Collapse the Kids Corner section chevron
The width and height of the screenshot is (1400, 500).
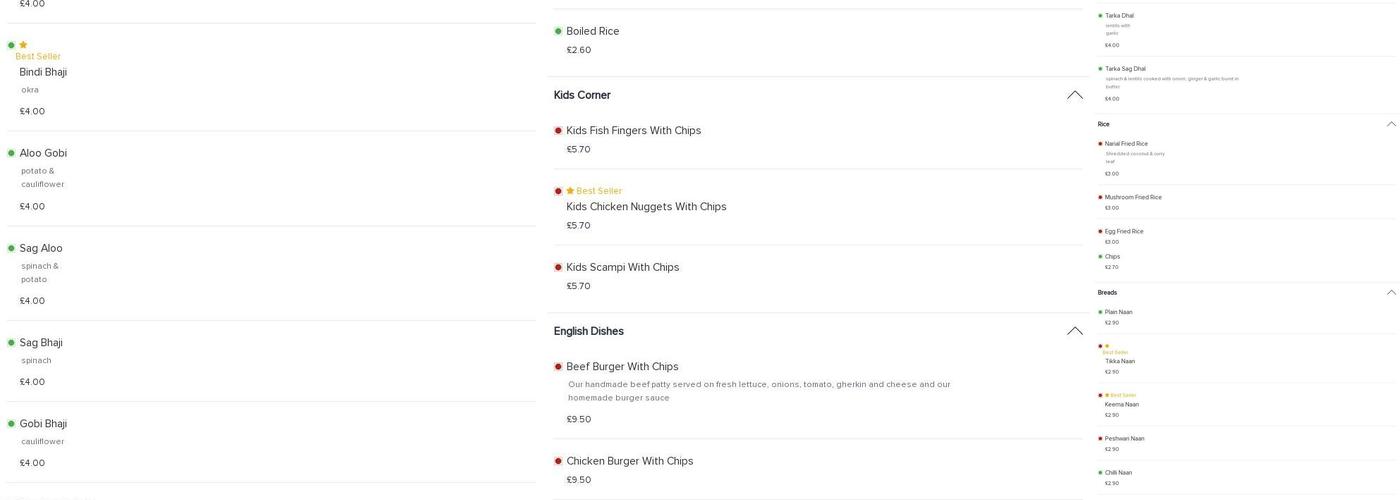point(1074,95)
